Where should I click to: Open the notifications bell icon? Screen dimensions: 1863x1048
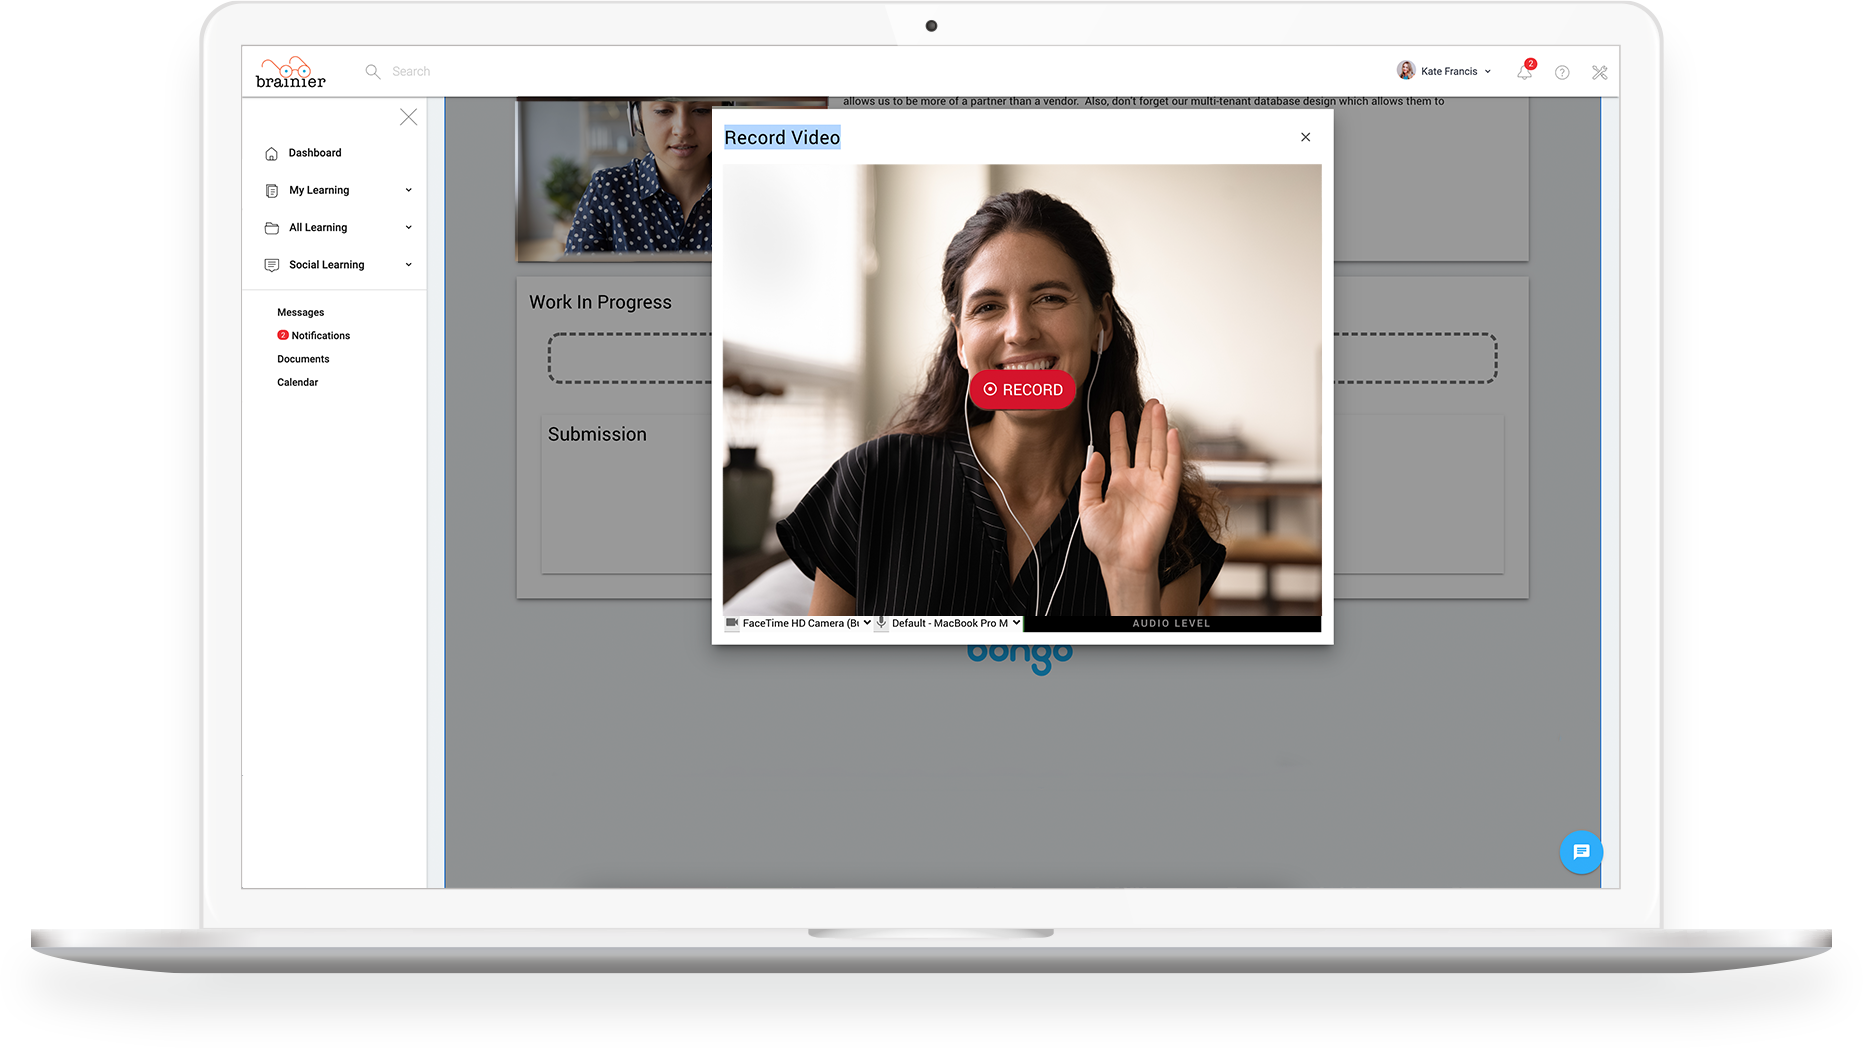point(1525,71)
